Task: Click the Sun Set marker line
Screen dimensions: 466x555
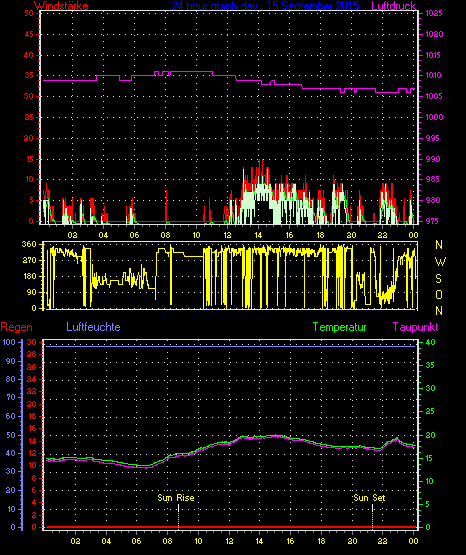Action: pos(372,516)
